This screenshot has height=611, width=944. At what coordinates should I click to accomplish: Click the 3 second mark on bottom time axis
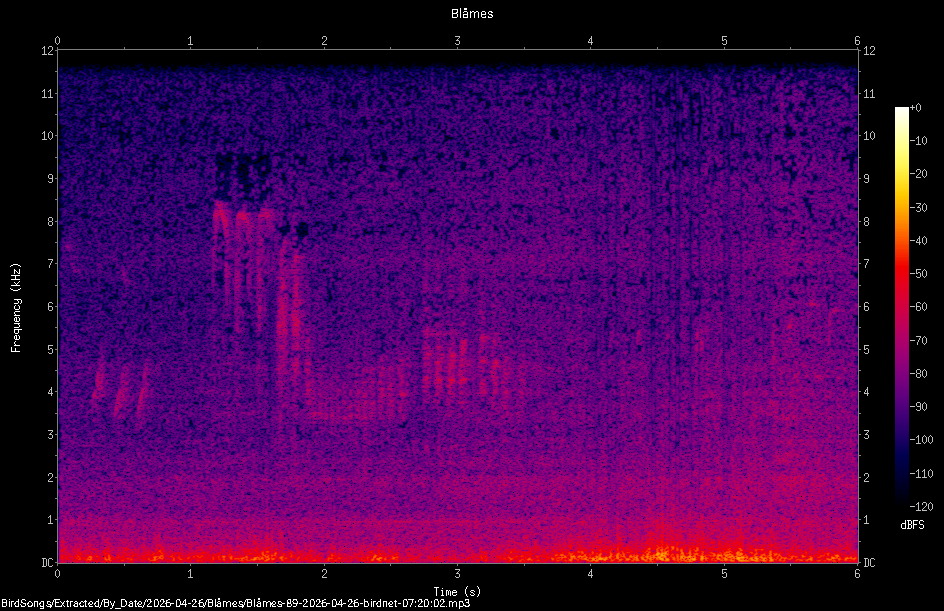coord(458,574)
